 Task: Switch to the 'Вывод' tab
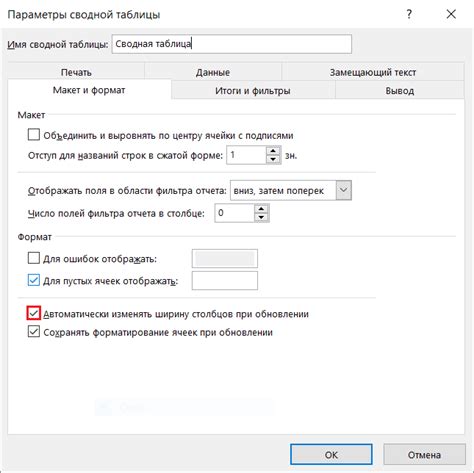[400, 90]
